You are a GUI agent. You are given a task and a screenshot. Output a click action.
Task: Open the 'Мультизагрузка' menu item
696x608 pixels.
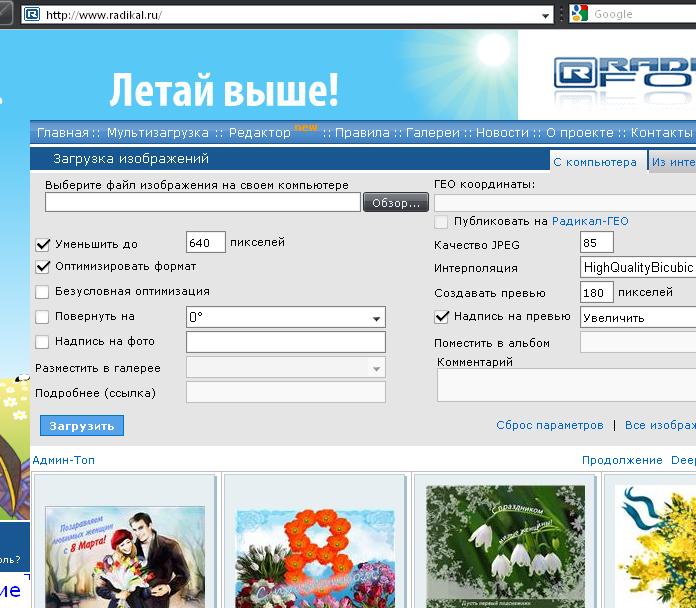tap(158, 133)
